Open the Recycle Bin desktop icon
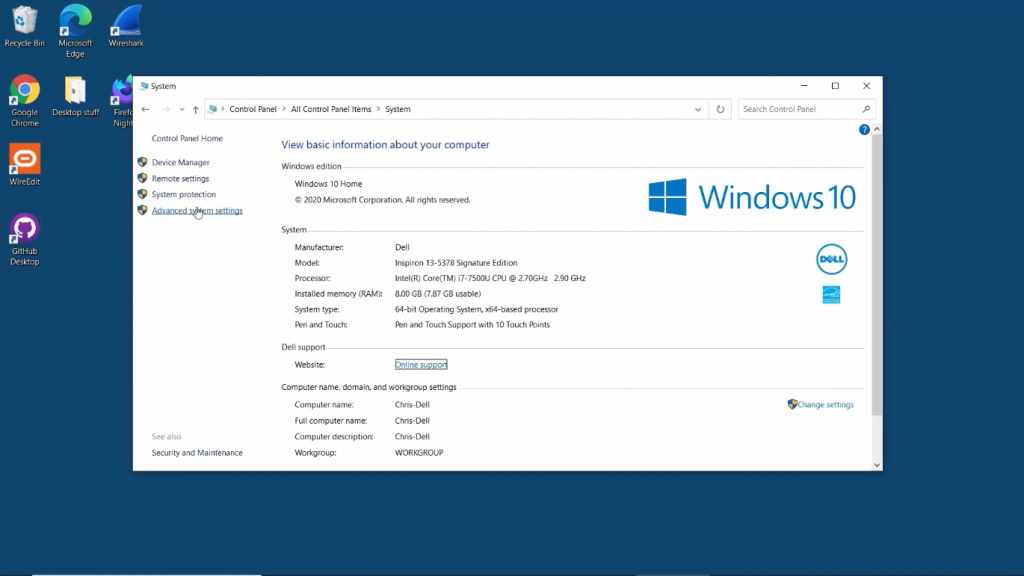 click(25, 26)
